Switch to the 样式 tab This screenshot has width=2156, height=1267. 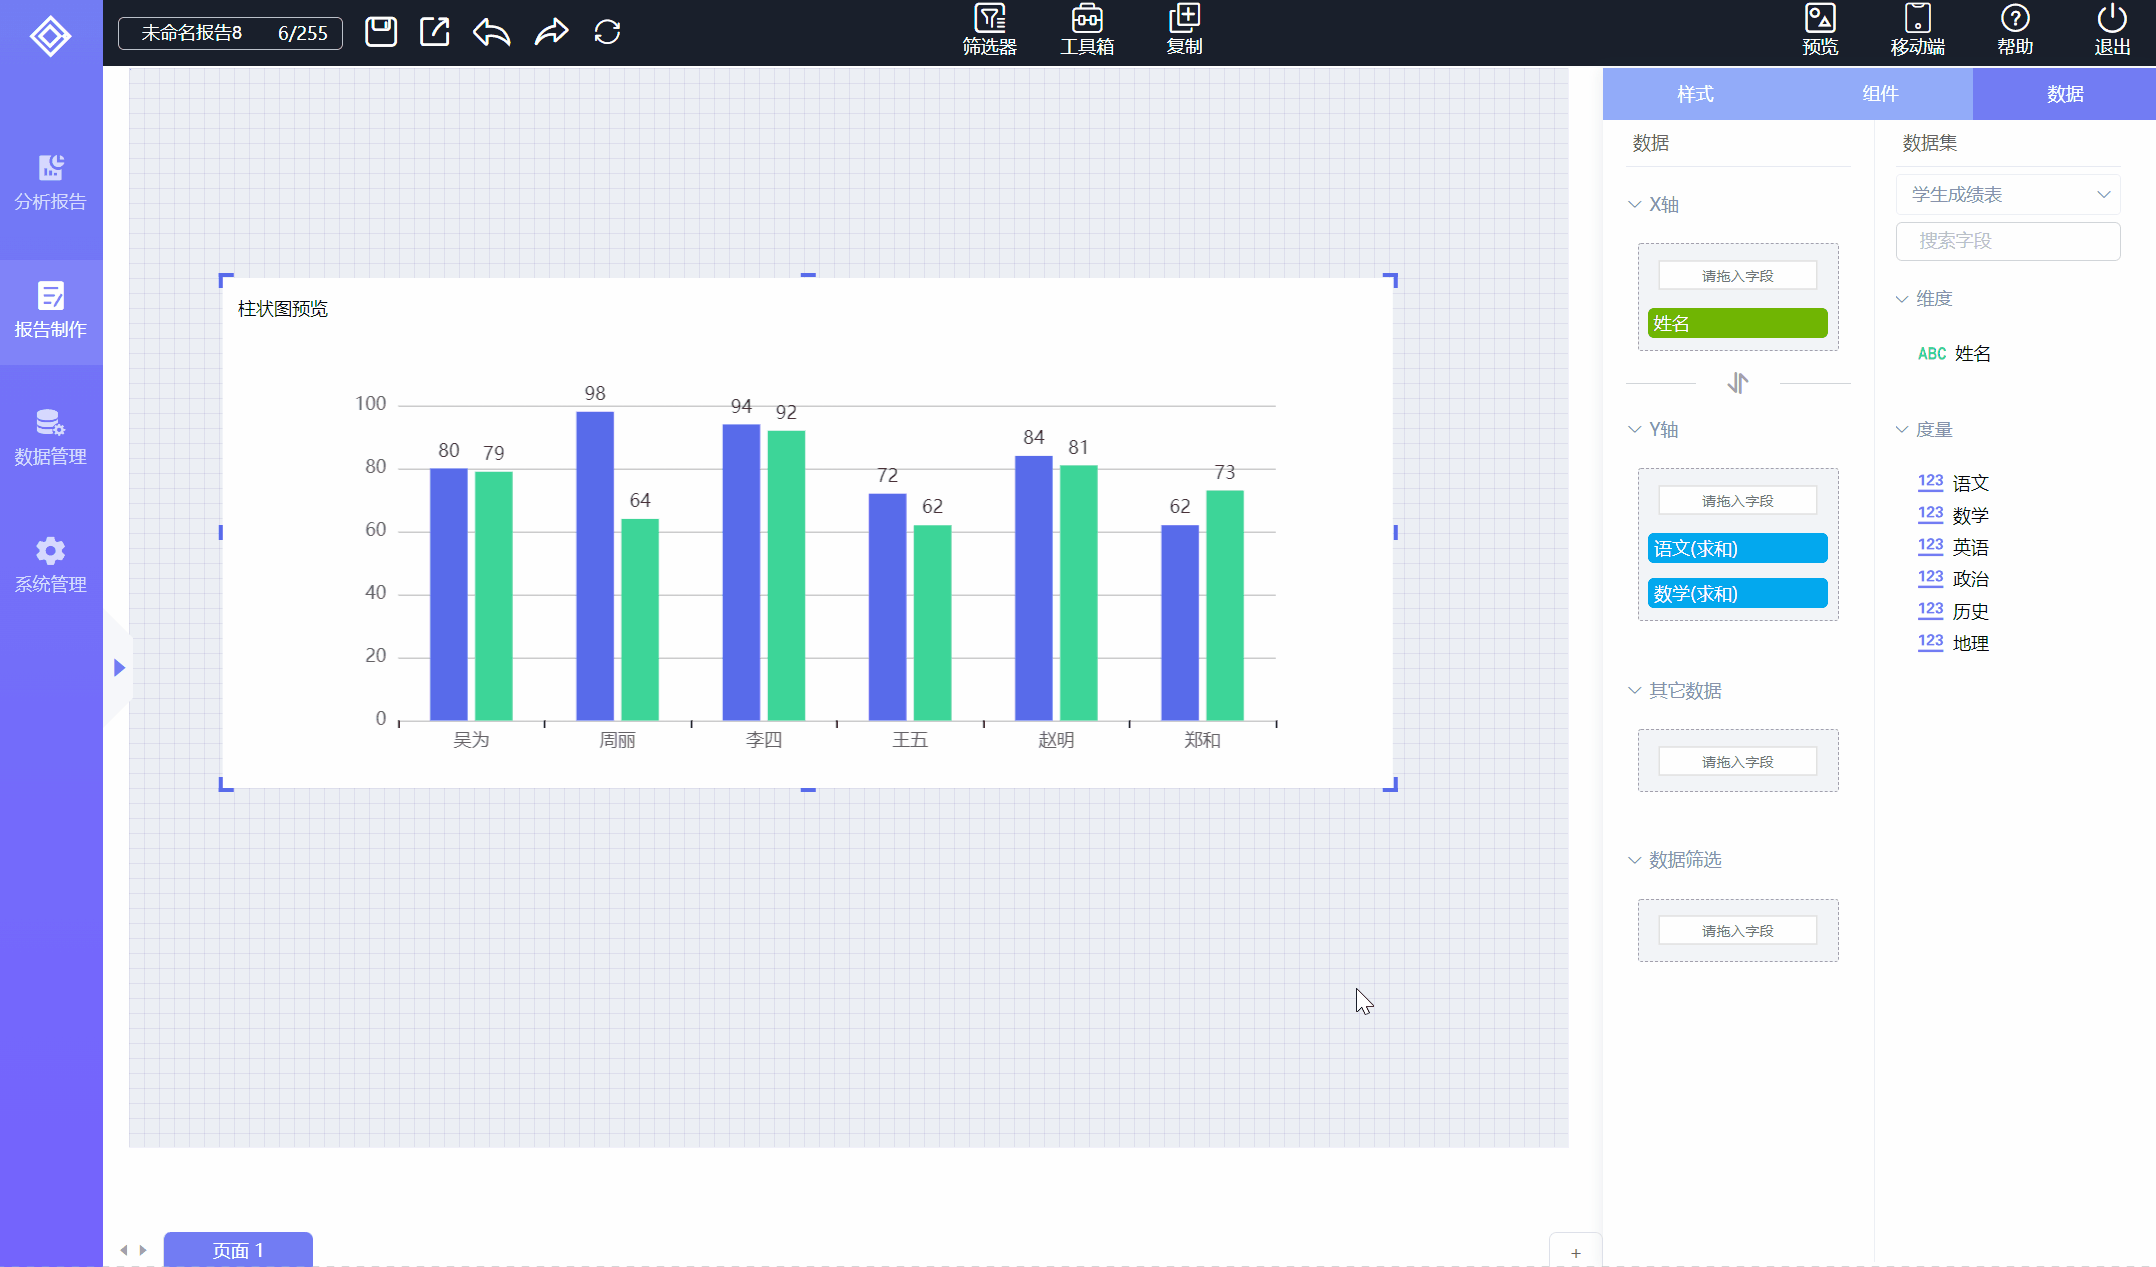click(x=1695, y=94)
